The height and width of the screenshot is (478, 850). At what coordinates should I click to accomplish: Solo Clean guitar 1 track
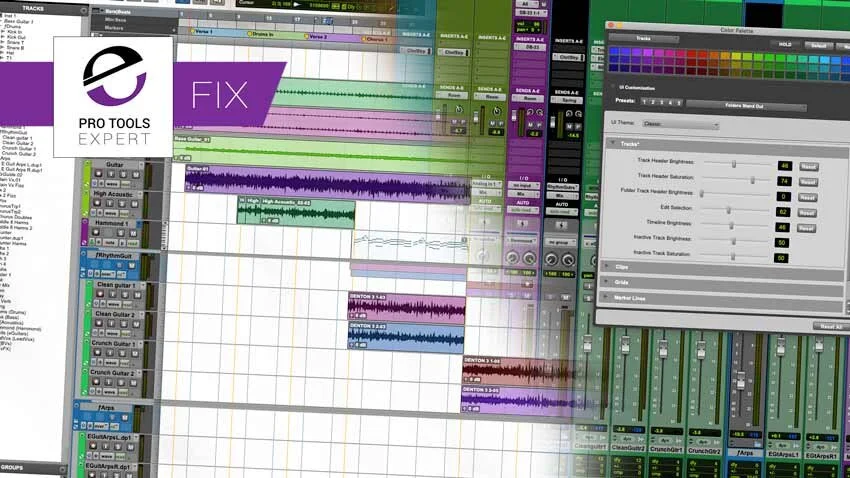pos(125,294)
